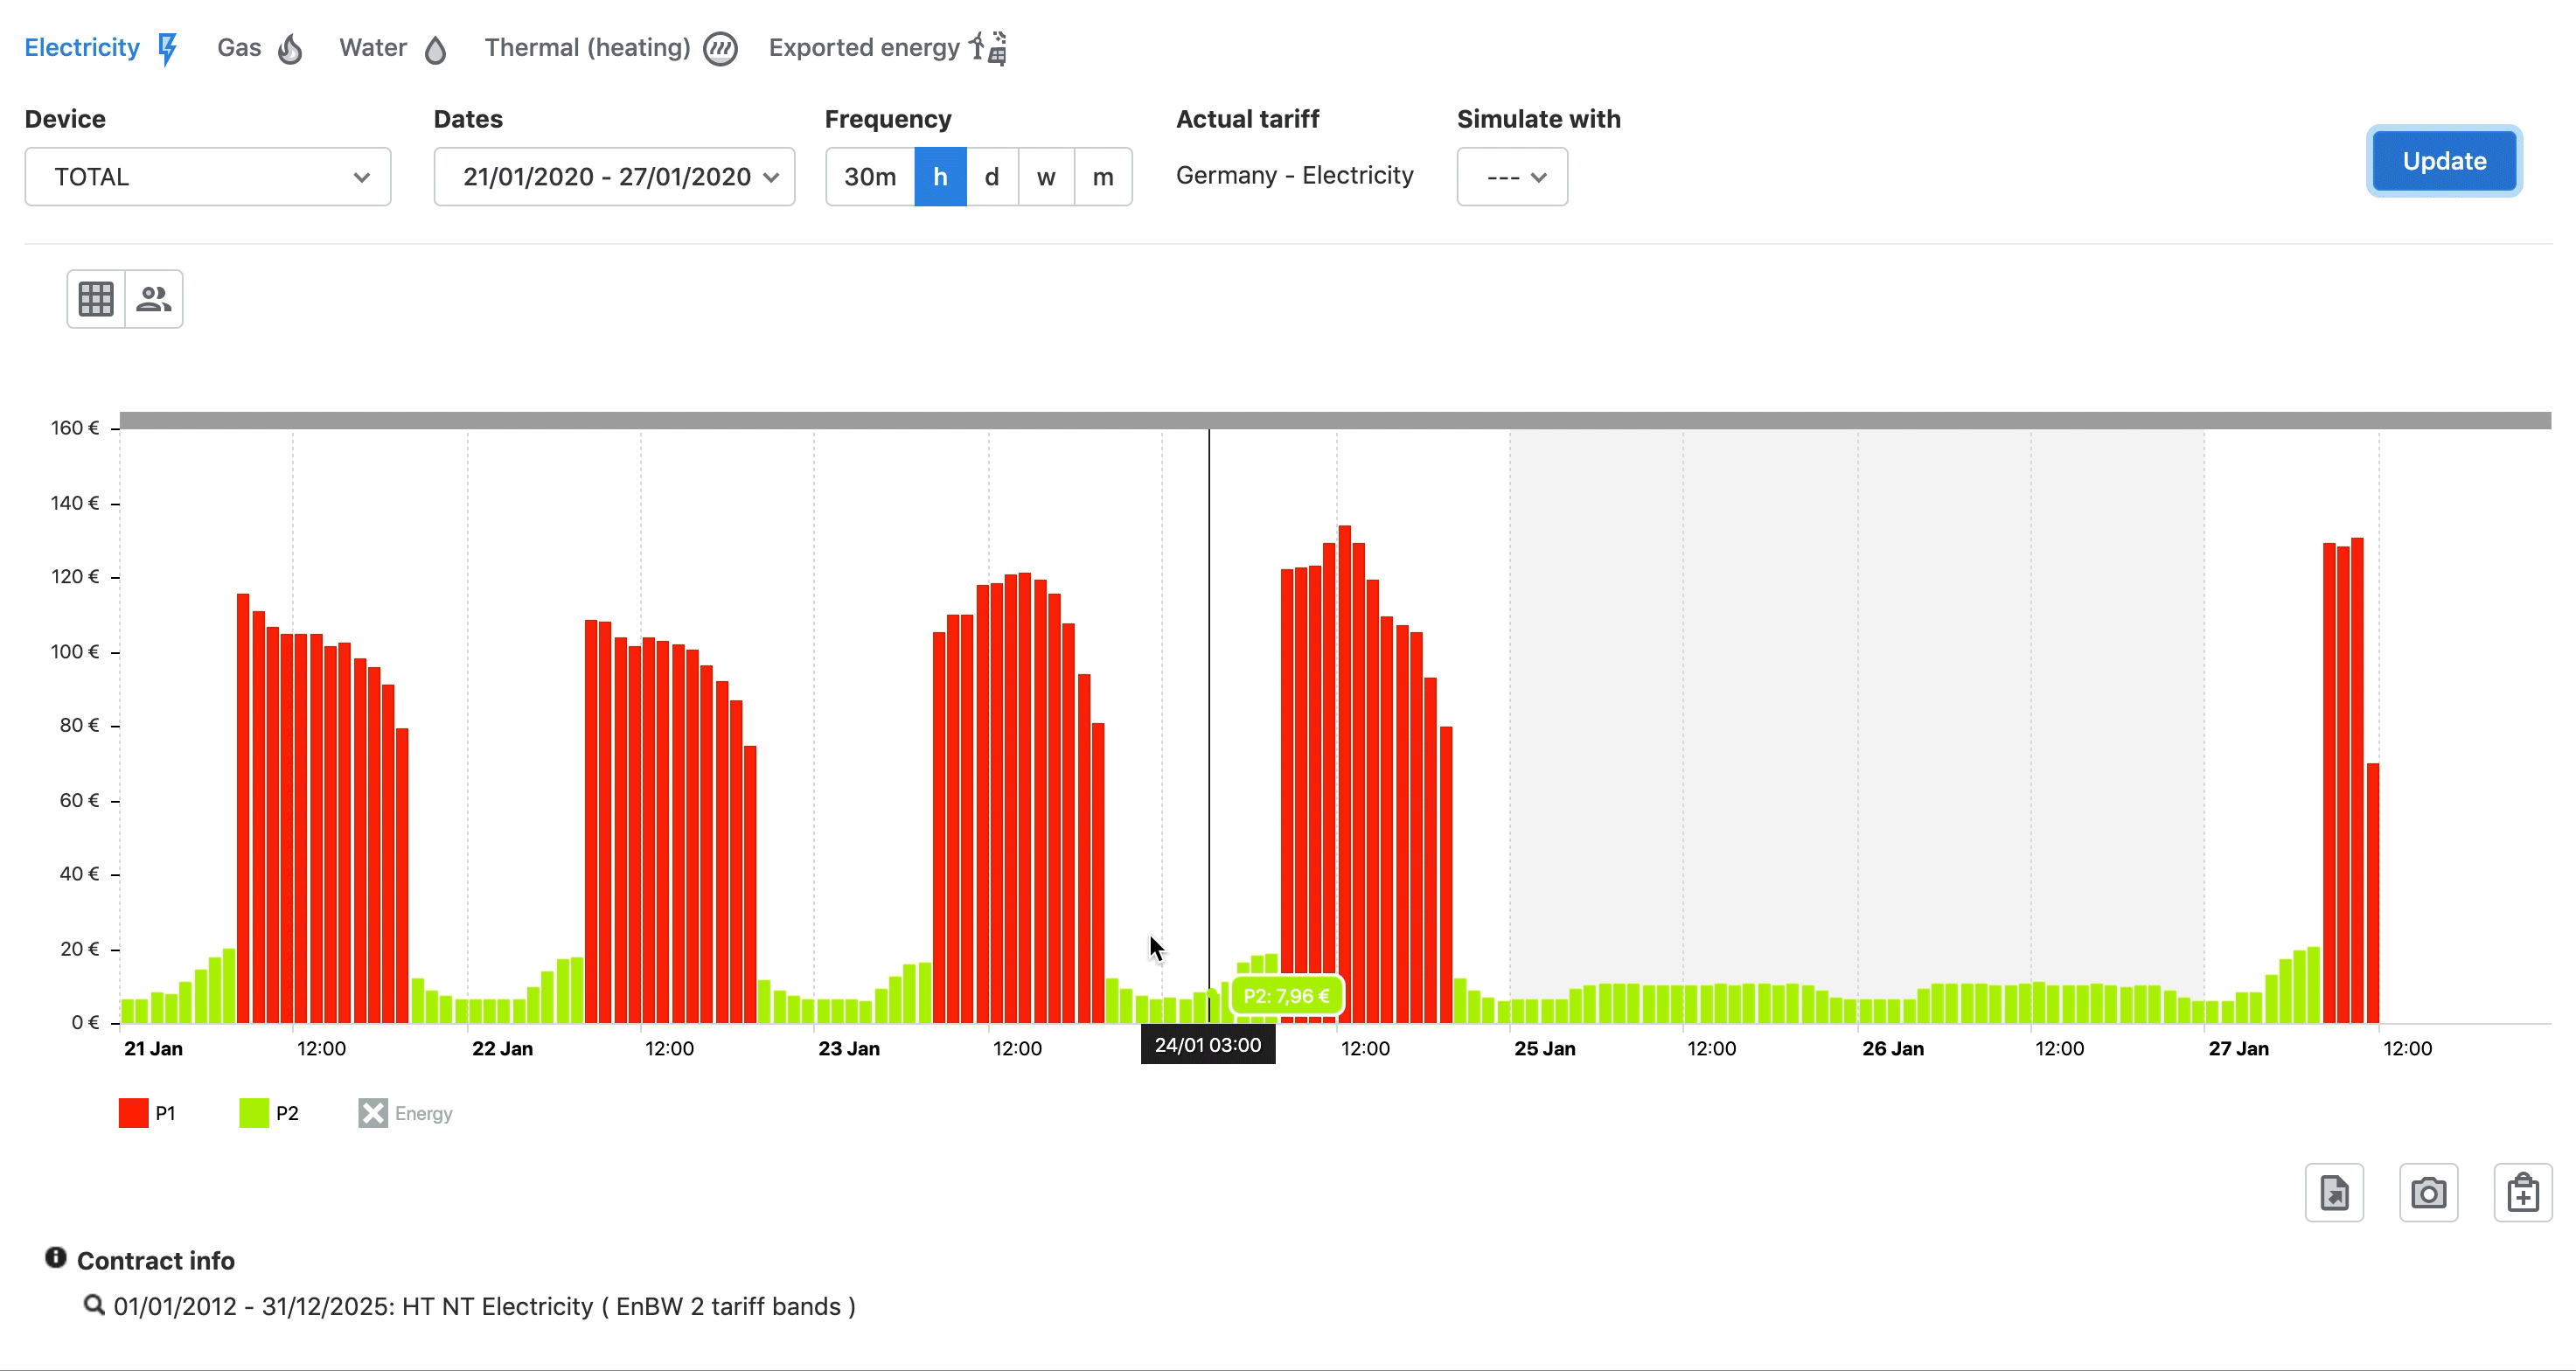The height and width of the screenshot is (1371, 2576).
Task: Click the Water droplet icon
Action: coord(436,48)
